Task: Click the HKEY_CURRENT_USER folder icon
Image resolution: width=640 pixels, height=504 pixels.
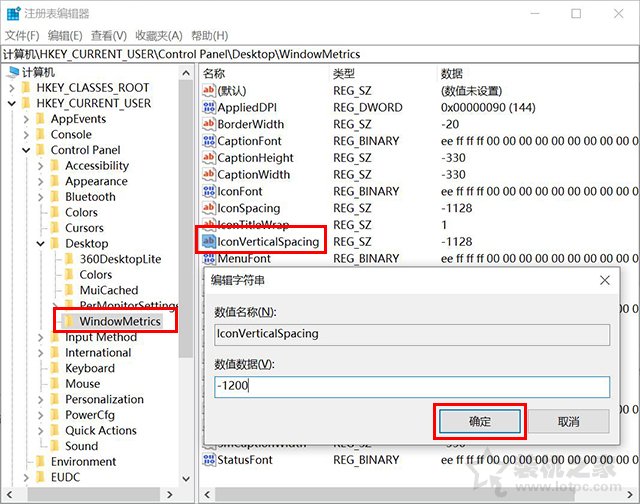Action: 26,103
